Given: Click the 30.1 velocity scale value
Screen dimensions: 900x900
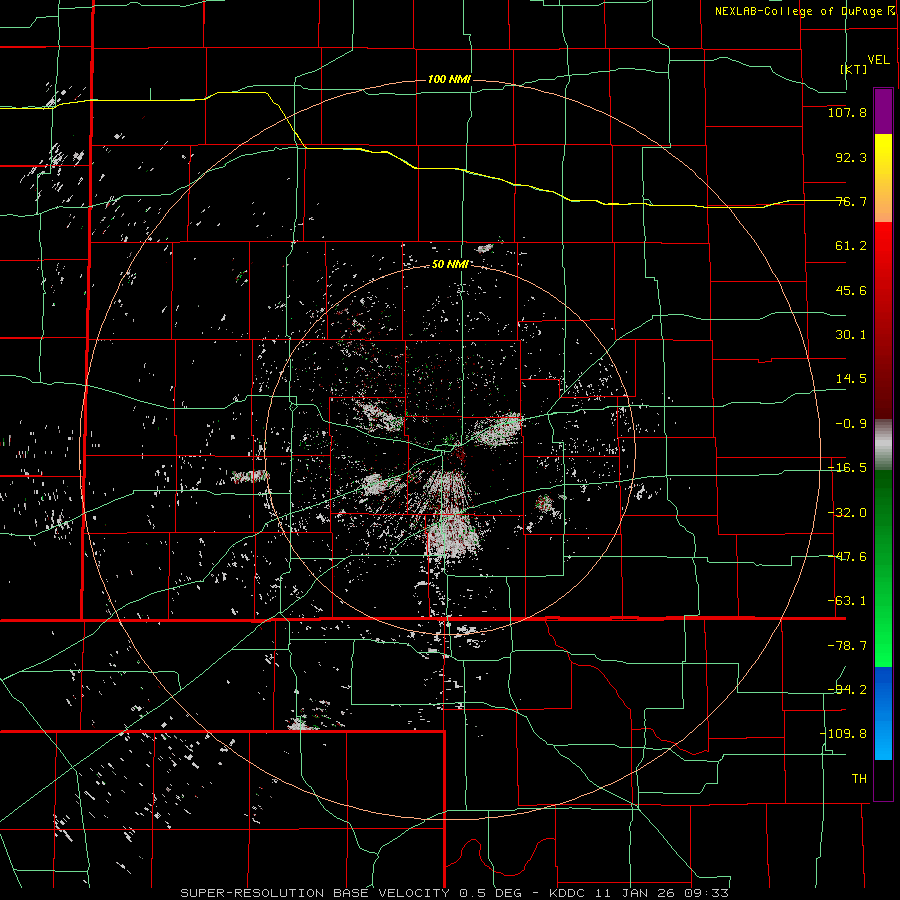Looking at the screenshot, I should [851, 335].
